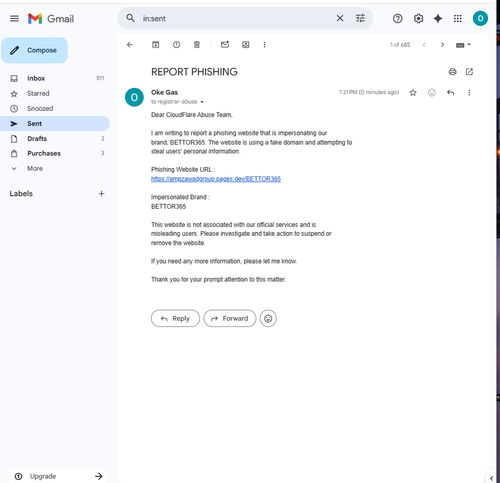
Task: Show search options filter icon
Action: pyautogui.click(x=360, y=18)
